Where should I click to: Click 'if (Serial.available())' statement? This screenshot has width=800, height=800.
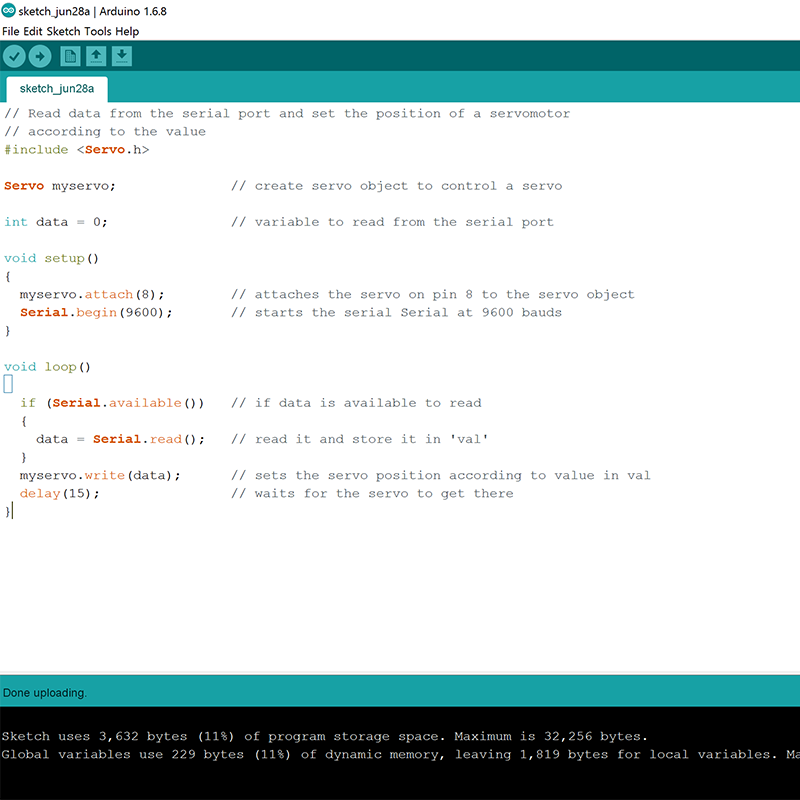[x=112, y=403]
